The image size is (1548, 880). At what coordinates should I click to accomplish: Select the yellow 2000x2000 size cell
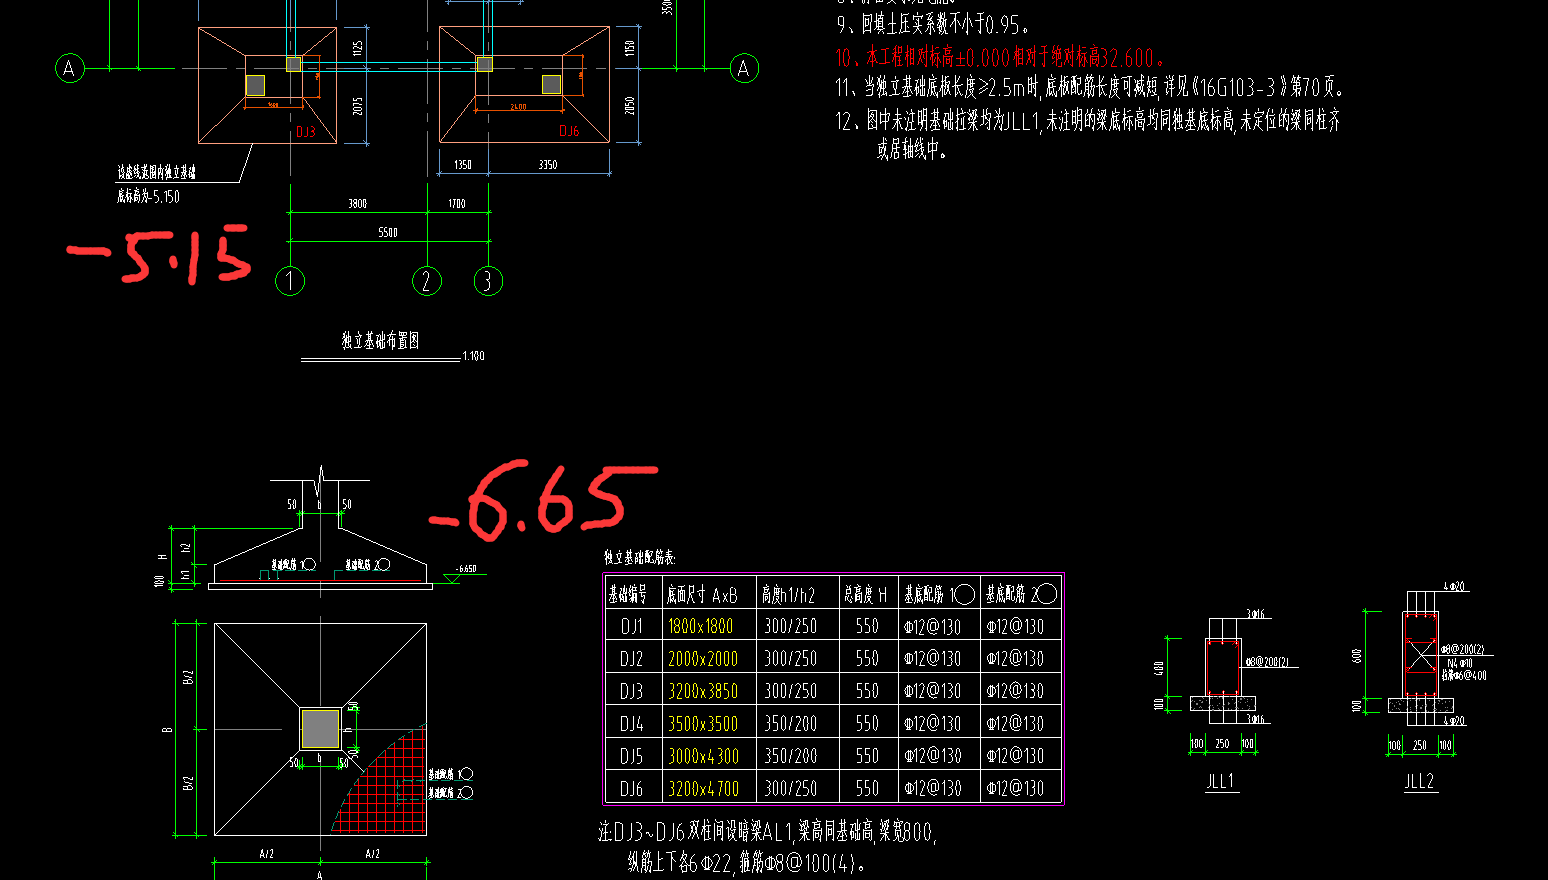(703, 659)
